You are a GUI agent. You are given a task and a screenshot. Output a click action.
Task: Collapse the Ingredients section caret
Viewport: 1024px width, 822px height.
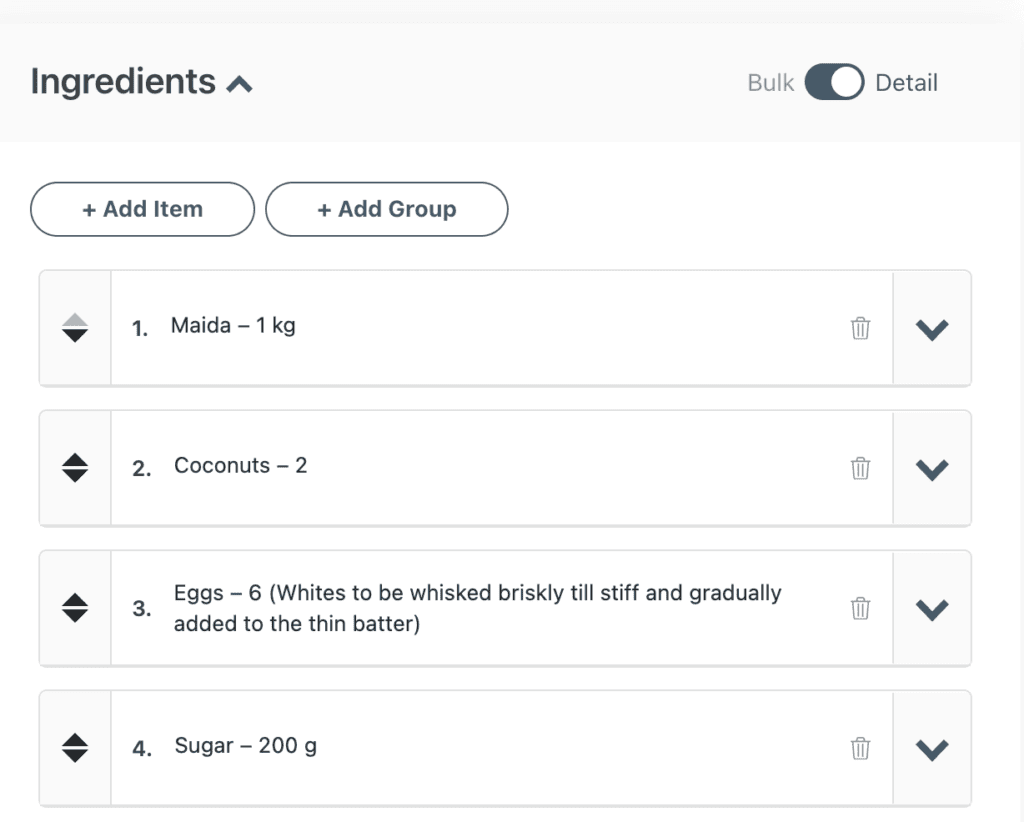tap(239, 85)
